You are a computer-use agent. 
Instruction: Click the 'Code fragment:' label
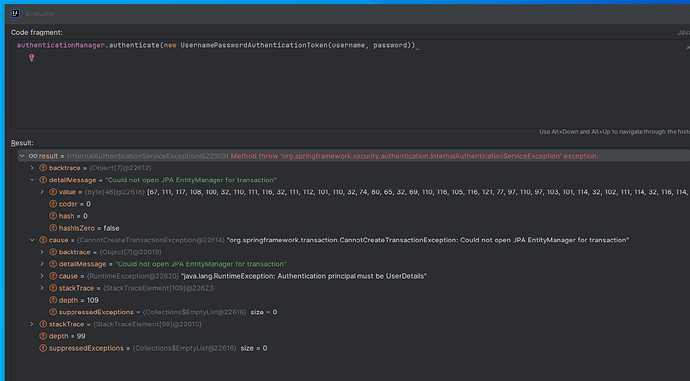click(37, 32)
